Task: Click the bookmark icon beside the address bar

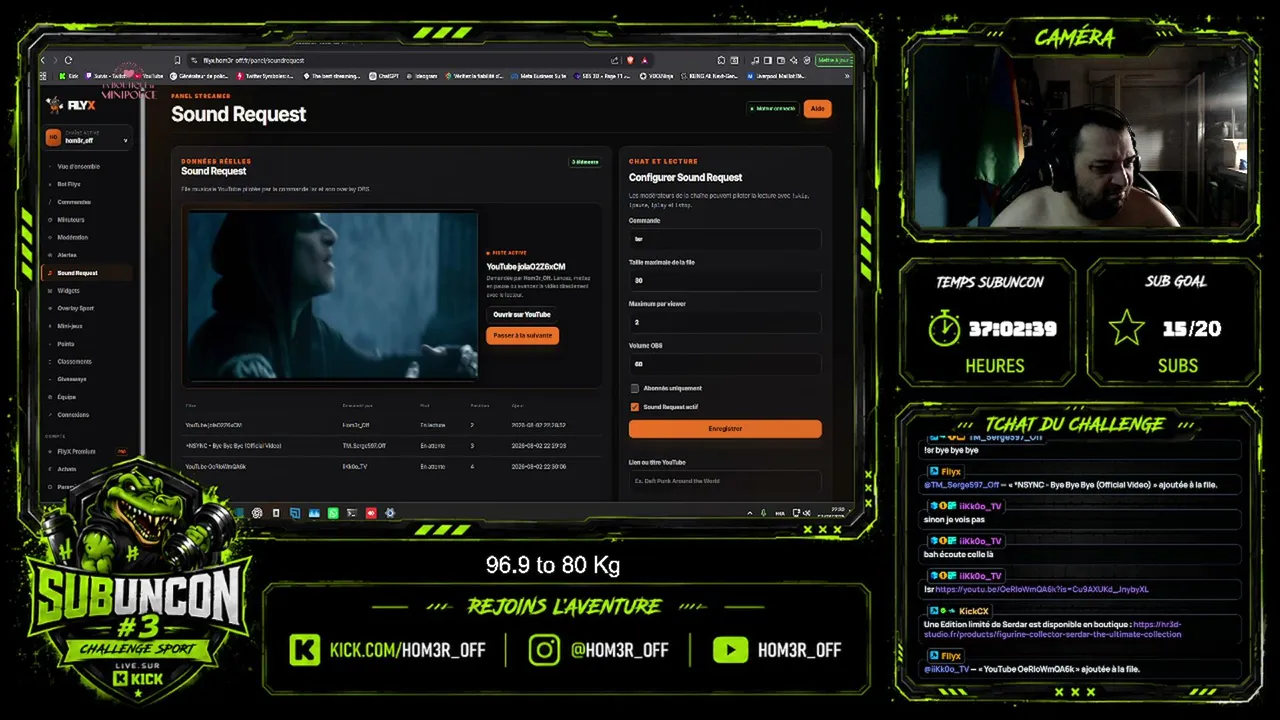Action: click(x=177, y=60)
